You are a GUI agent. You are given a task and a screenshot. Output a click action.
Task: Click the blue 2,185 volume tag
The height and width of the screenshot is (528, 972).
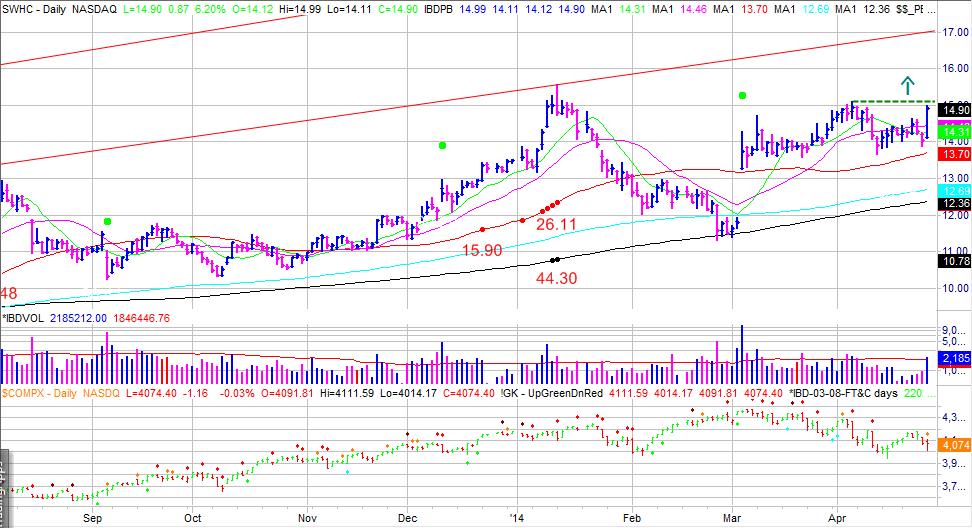pos(955,358)
